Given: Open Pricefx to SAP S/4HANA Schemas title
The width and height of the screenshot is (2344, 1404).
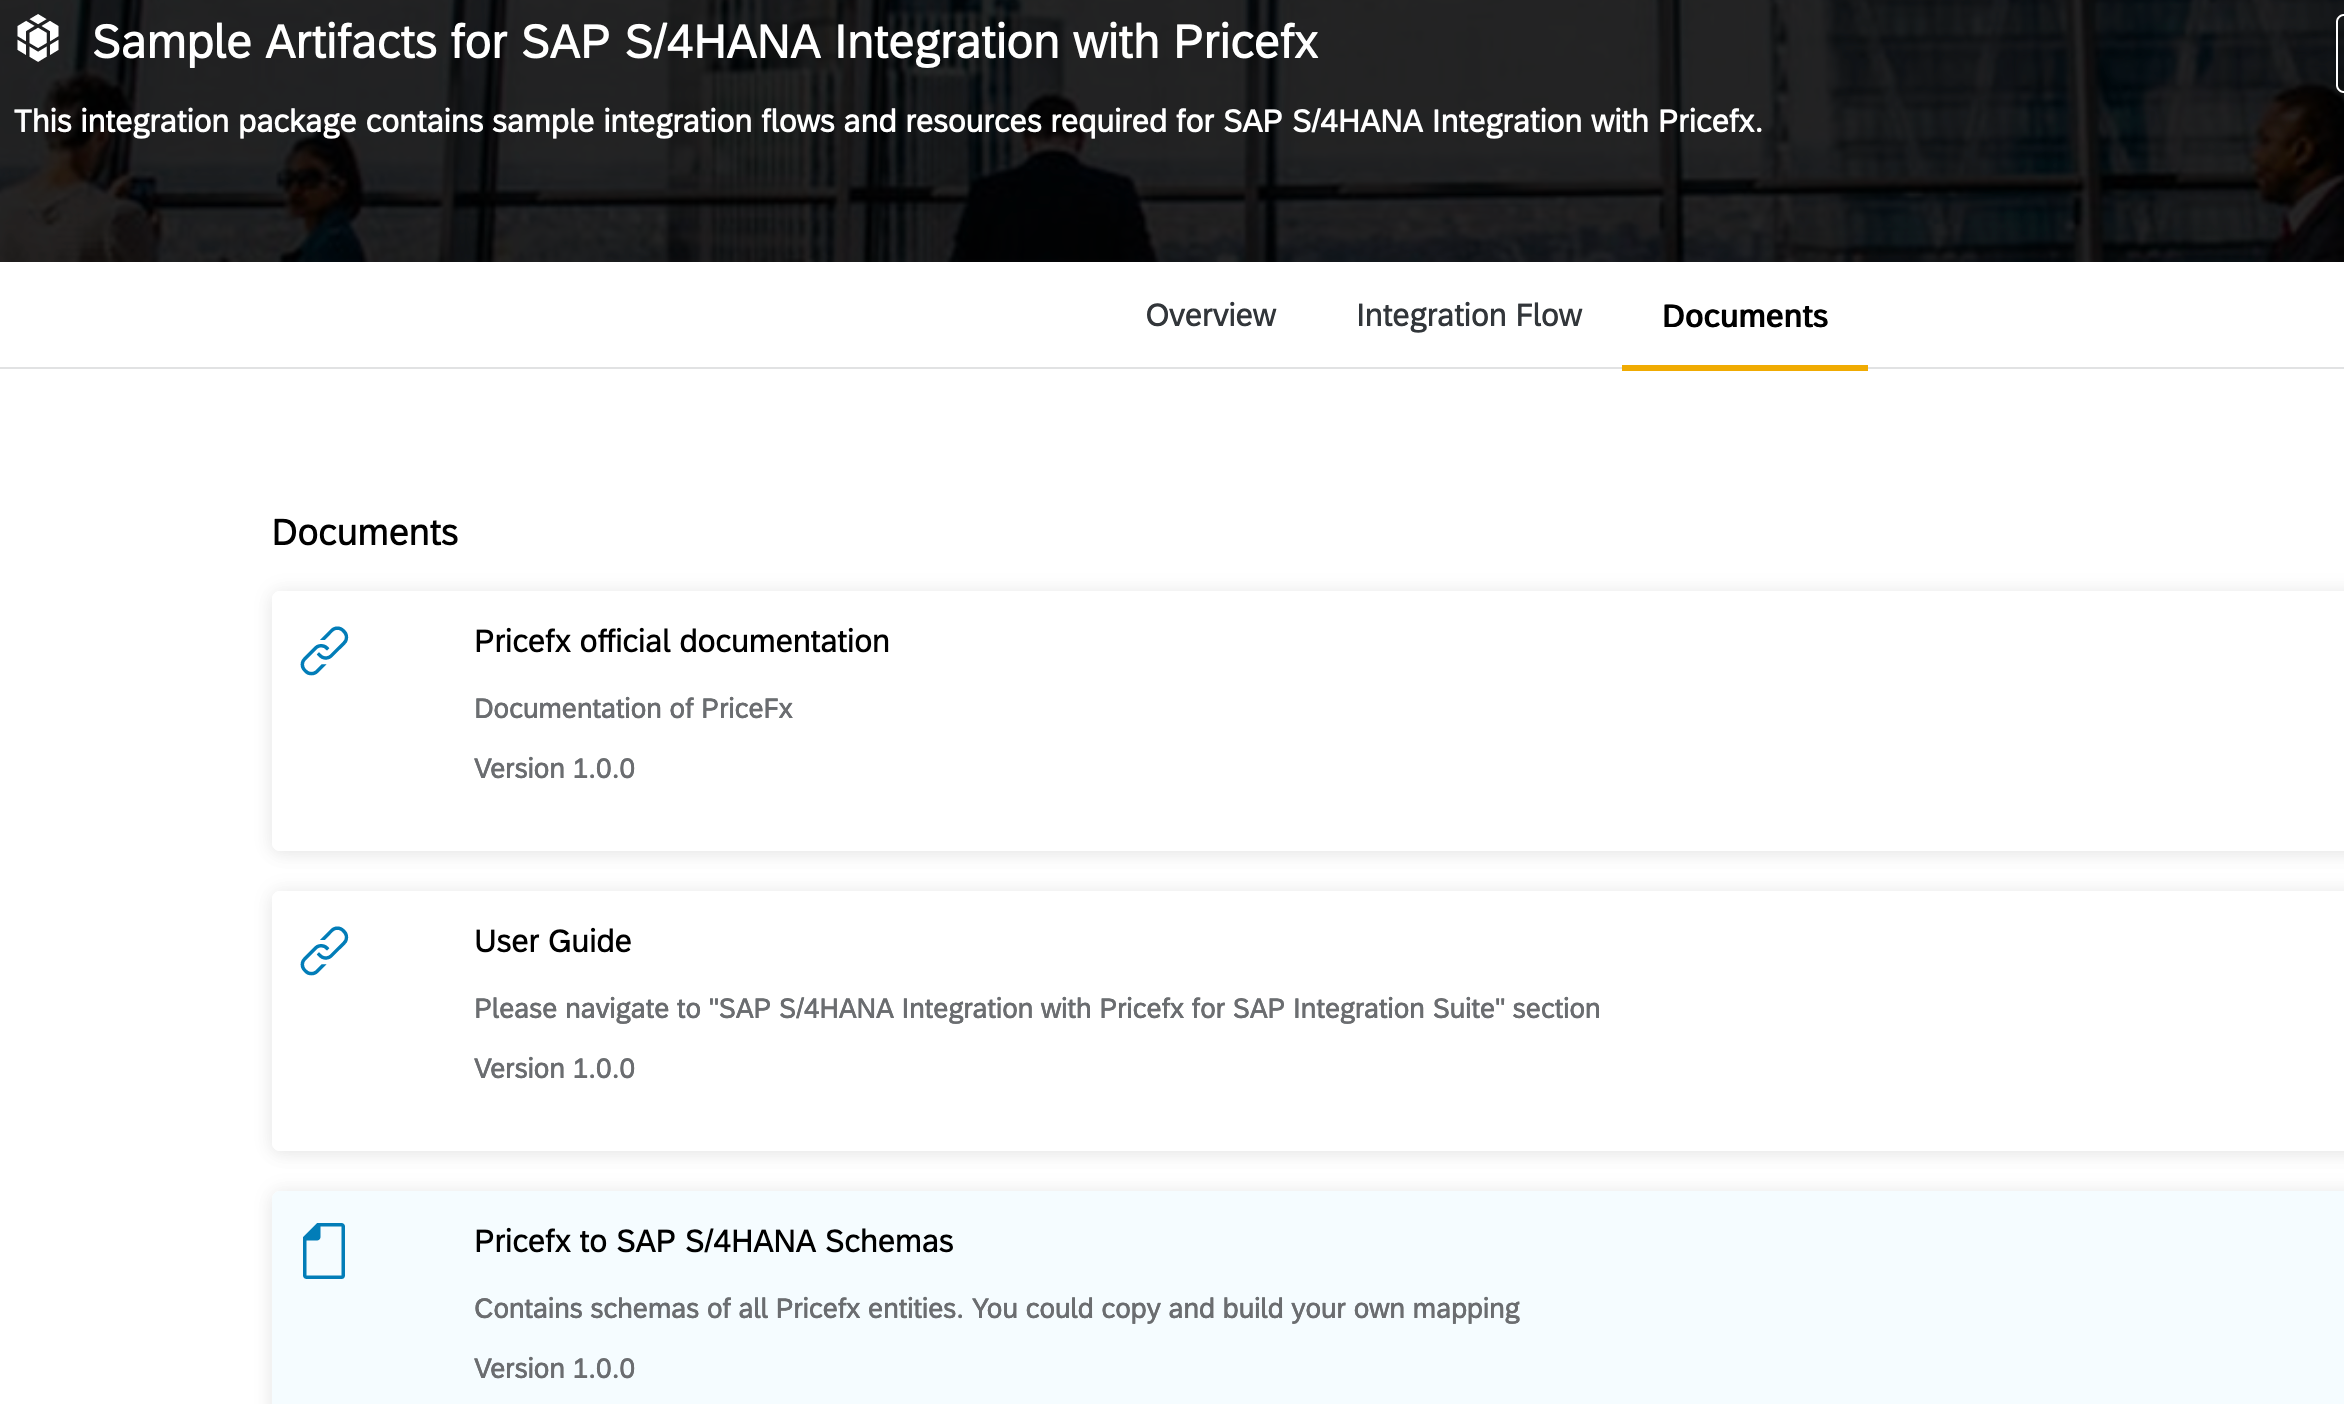Looking at the screenshot, I should tap(713, 1241).
